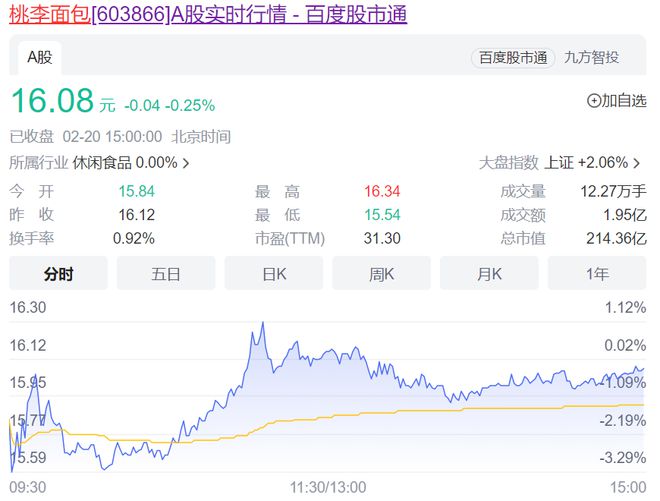Select the 五日 chart tab
The height and width of the screenshot is (501, 660).
coord(166,274)
